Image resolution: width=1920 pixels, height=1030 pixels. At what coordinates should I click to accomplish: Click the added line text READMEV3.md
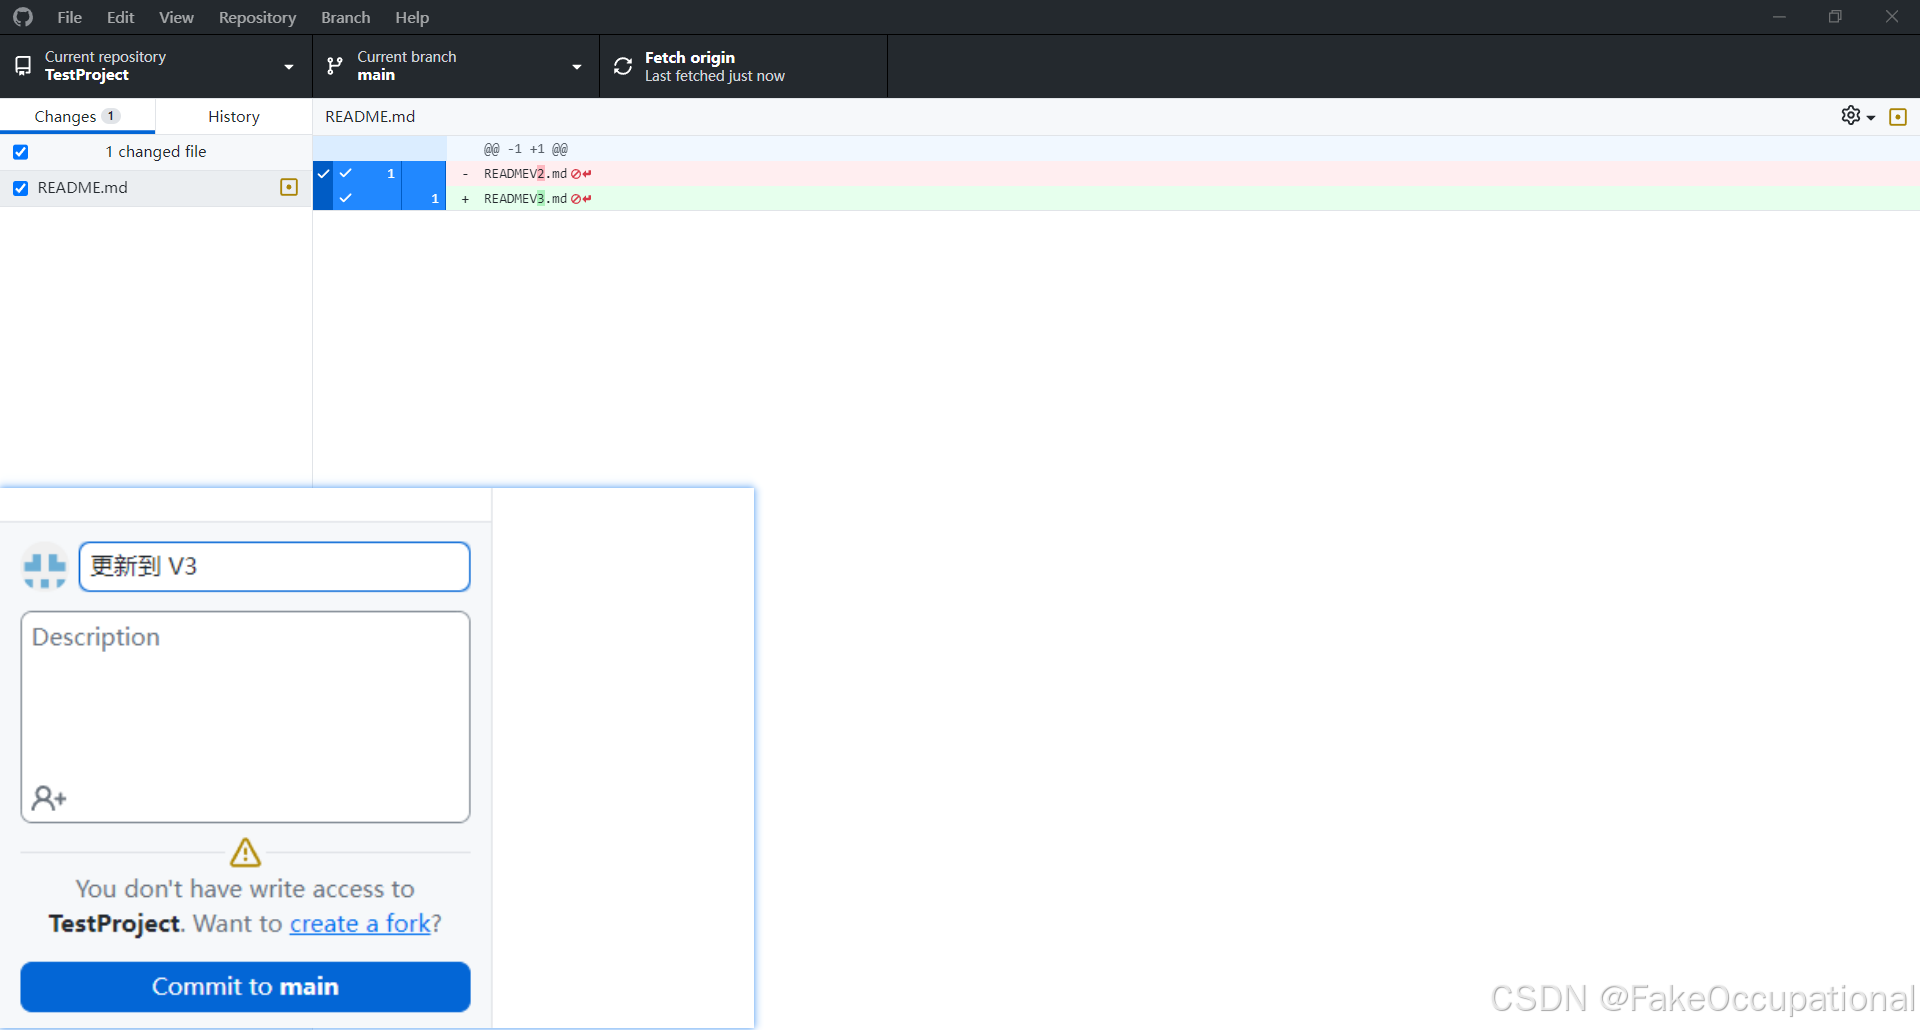pos(525,199)
